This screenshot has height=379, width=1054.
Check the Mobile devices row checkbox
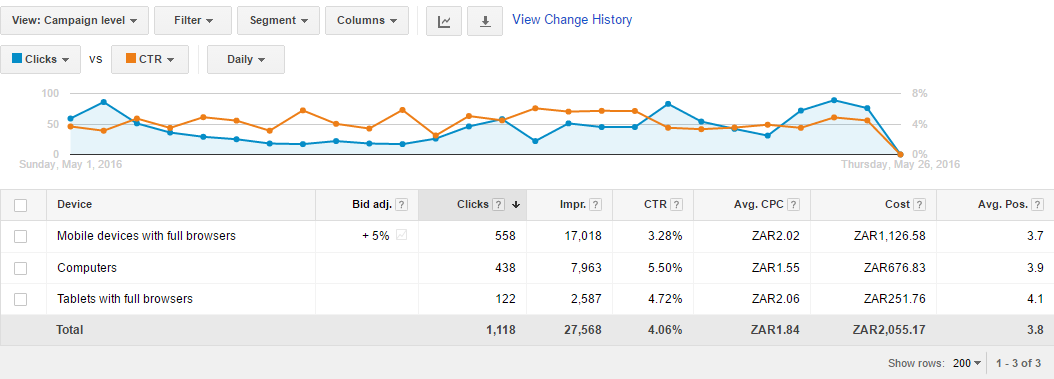pyautogui.click(x=21, y=237)
